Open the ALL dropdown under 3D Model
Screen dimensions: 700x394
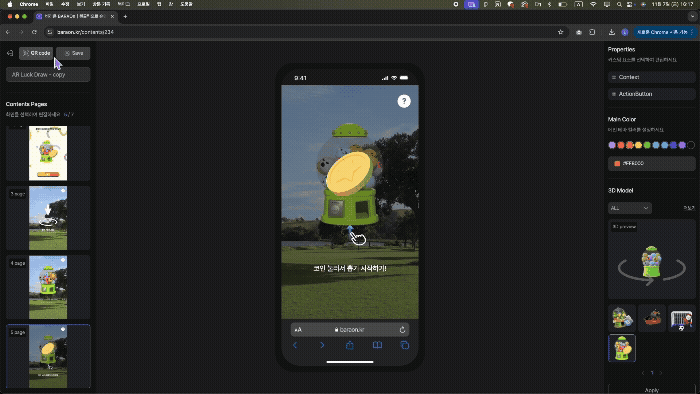(630, 208)
